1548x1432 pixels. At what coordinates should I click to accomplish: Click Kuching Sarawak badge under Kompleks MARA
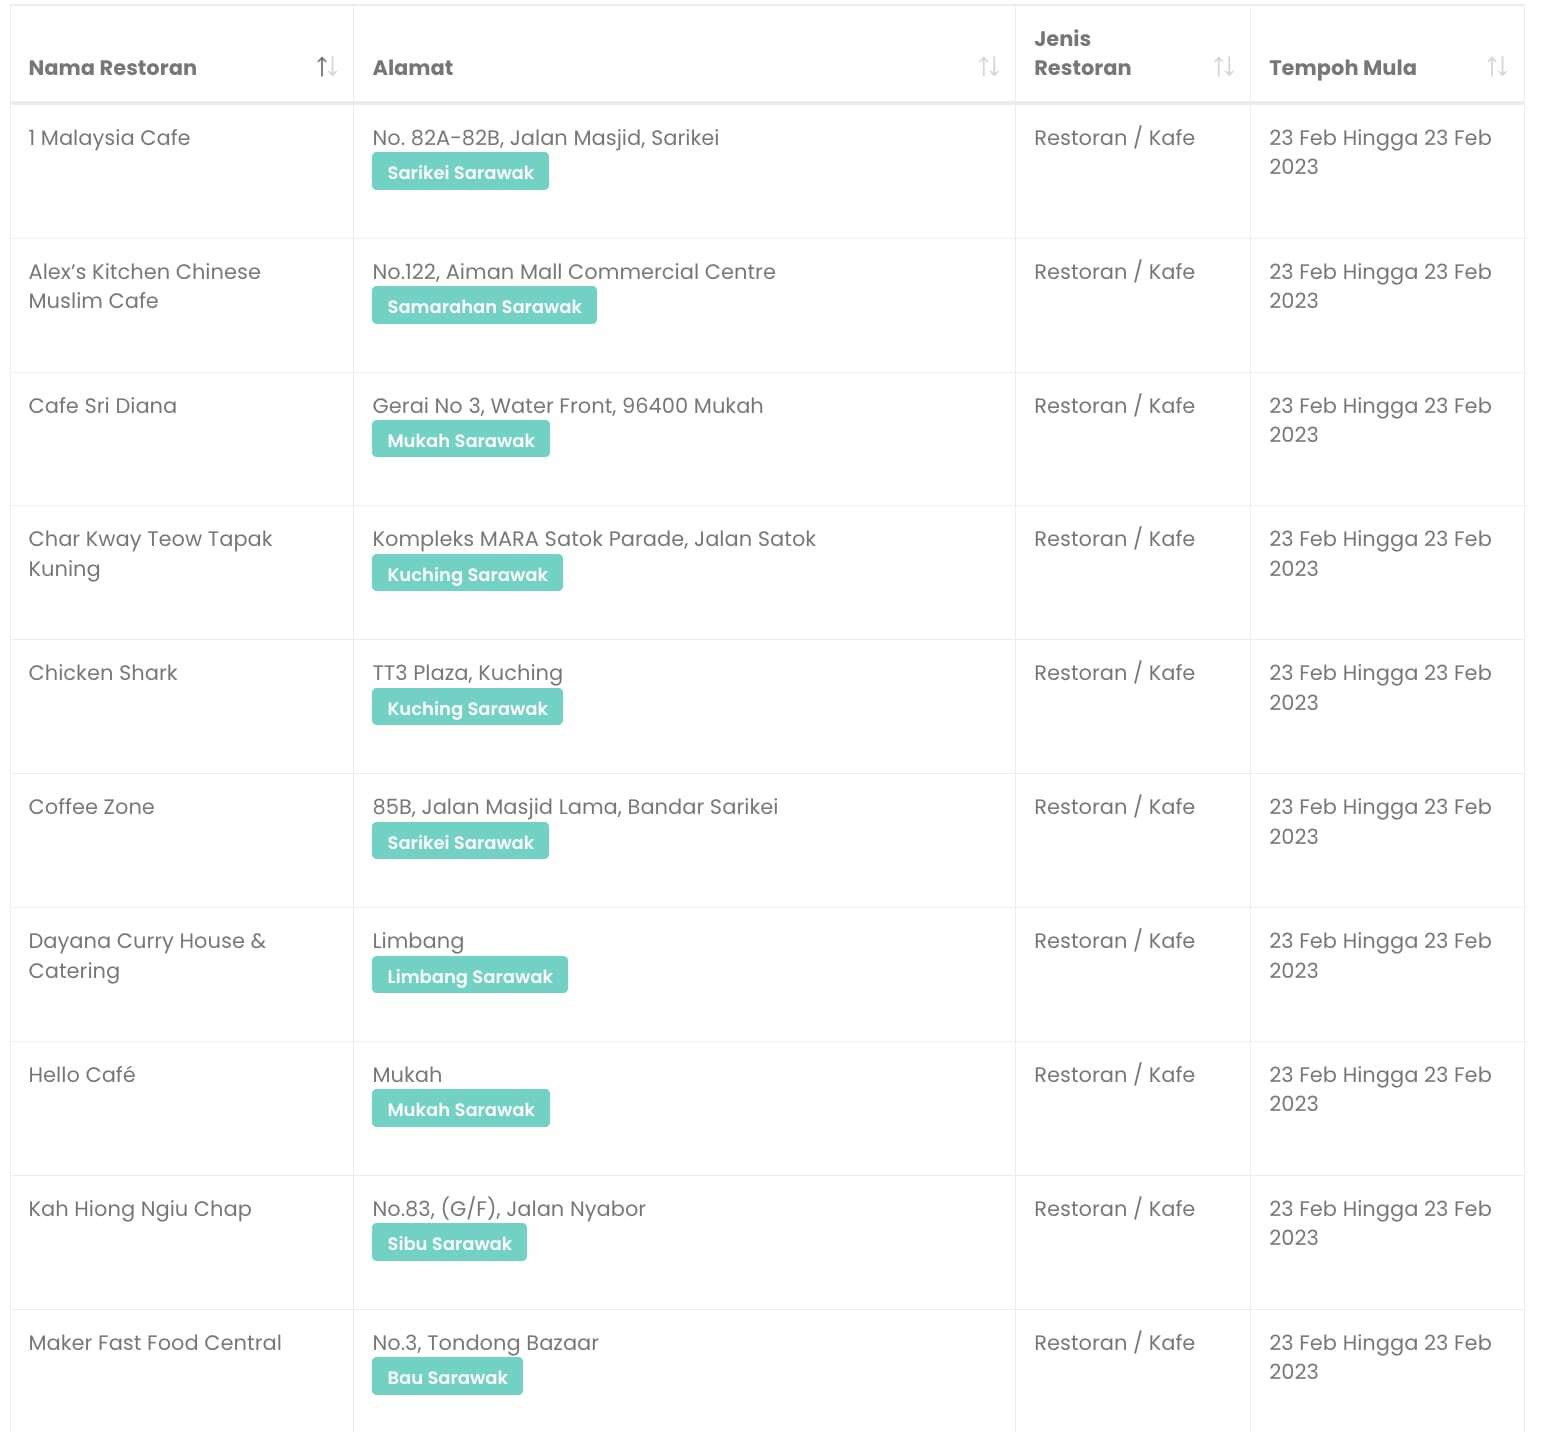[467, 574]
